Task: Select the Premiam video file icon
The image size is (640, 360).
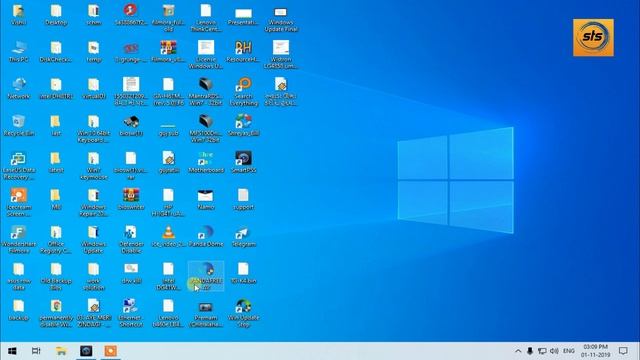Action: (x=206, y=313)
